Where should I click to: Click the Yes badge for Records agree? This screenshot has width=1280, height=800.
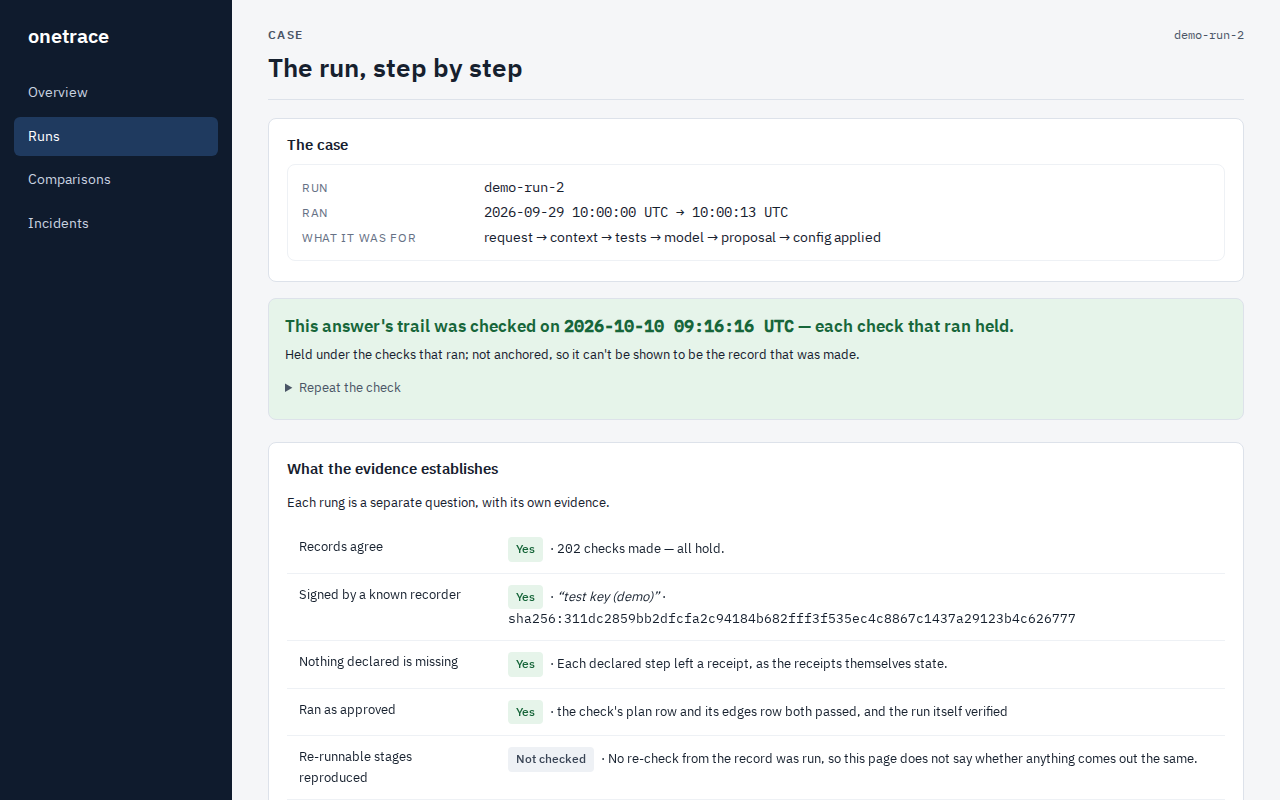(525, 549)
